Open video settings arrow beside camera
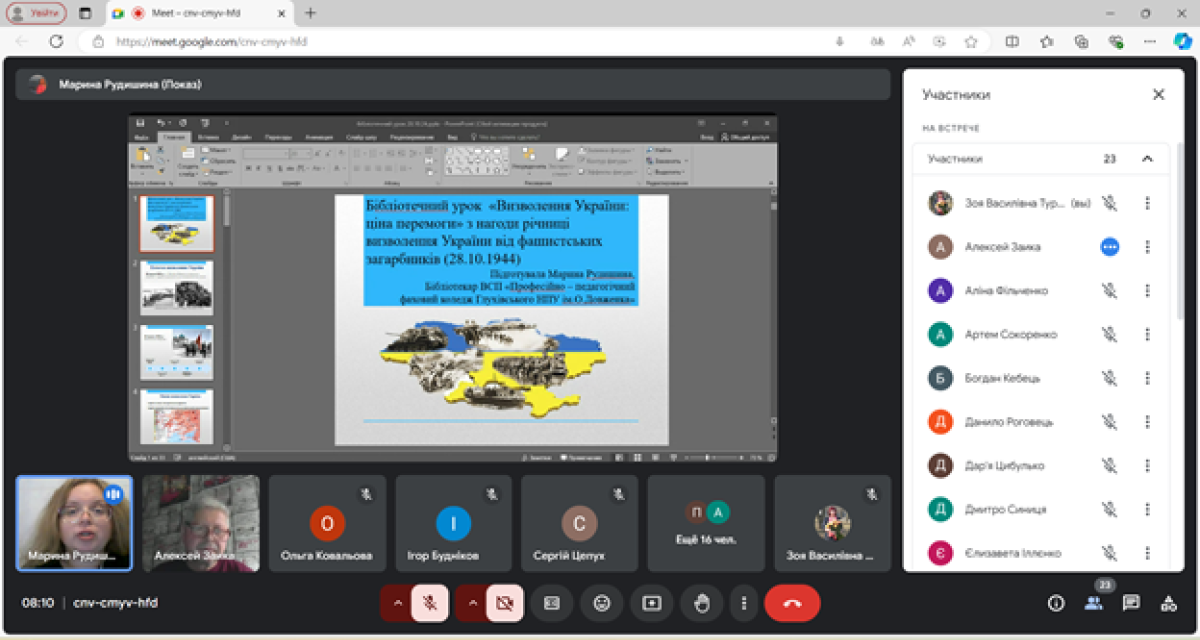The height and width of the screenshot is (640, 1200). pyautogui.click(x=472, y=603)
